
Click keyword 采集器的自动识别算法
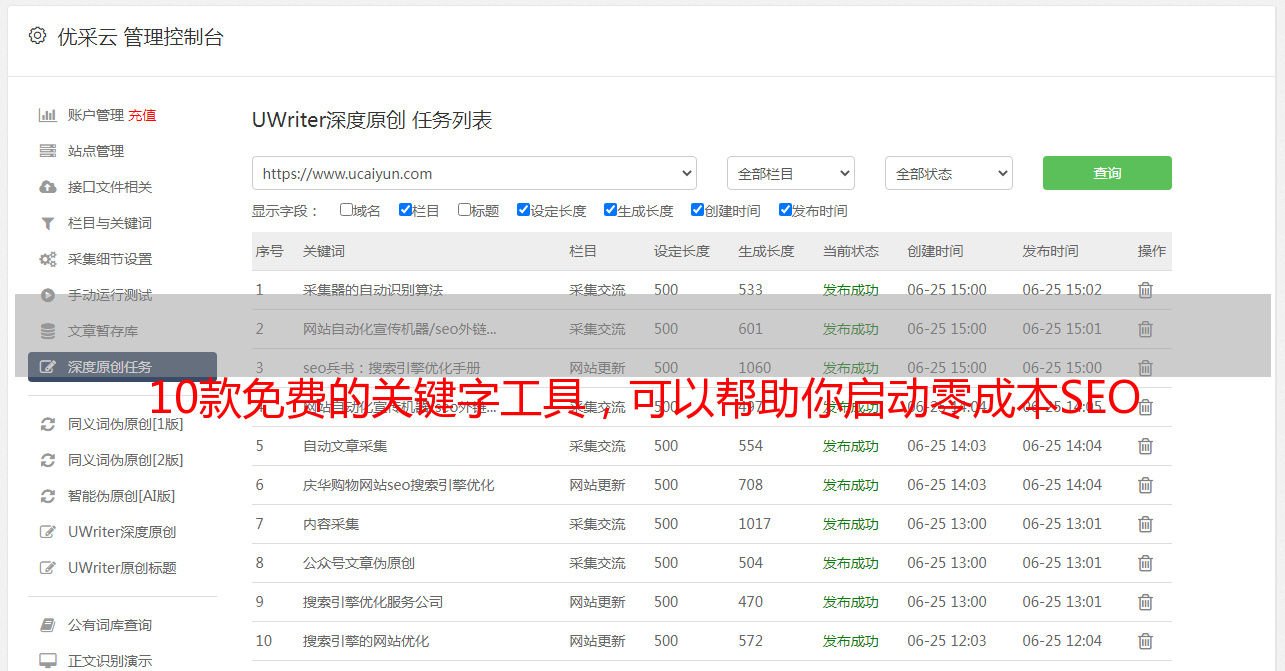pyautogui.click(x=373, y=290)
